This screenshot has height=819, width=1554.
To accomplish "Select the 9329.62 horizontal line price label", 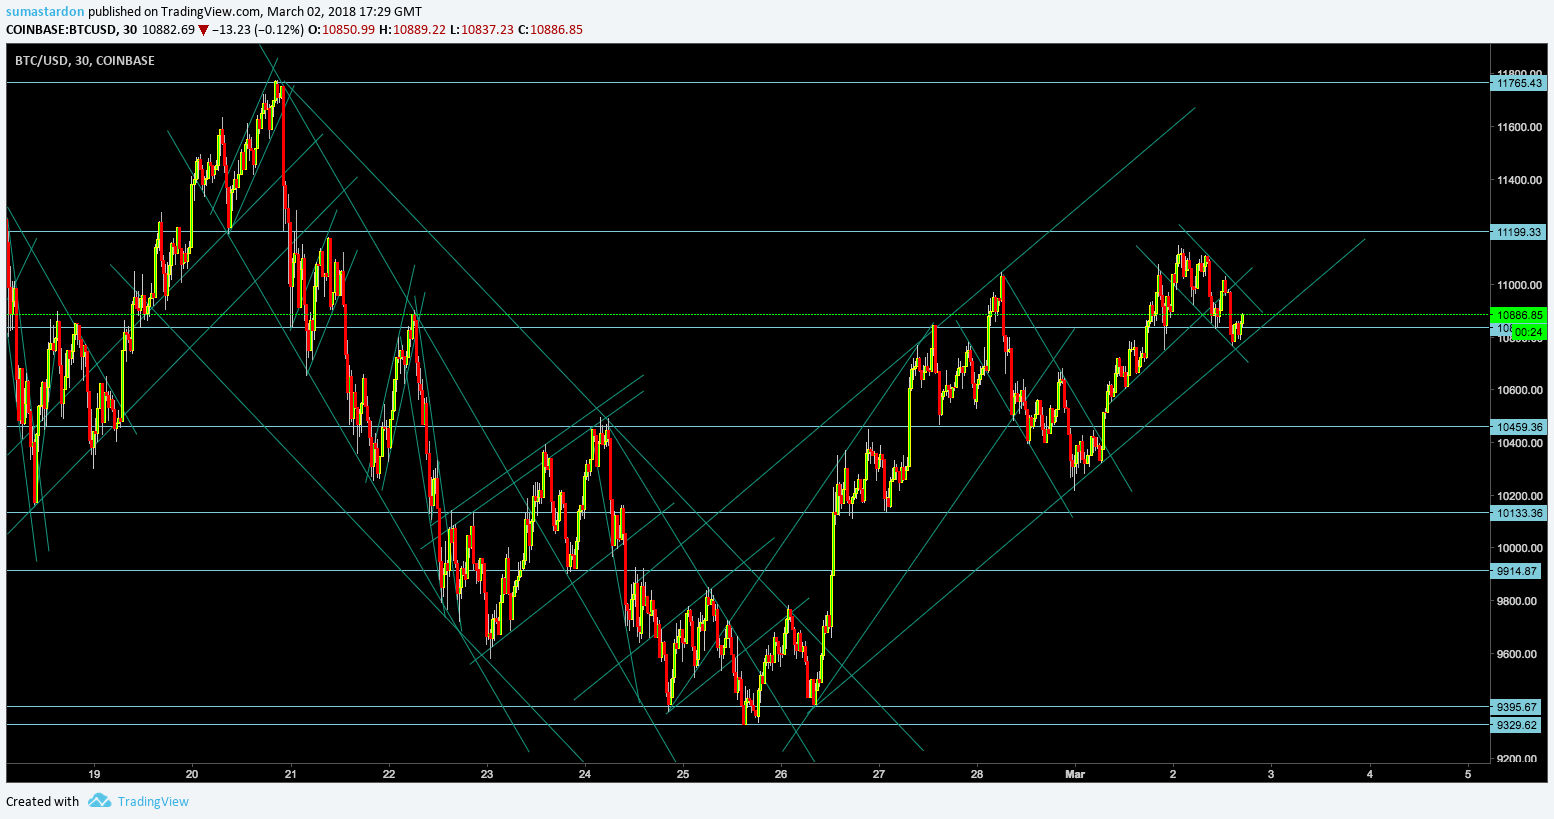I will click(1518, 725).
